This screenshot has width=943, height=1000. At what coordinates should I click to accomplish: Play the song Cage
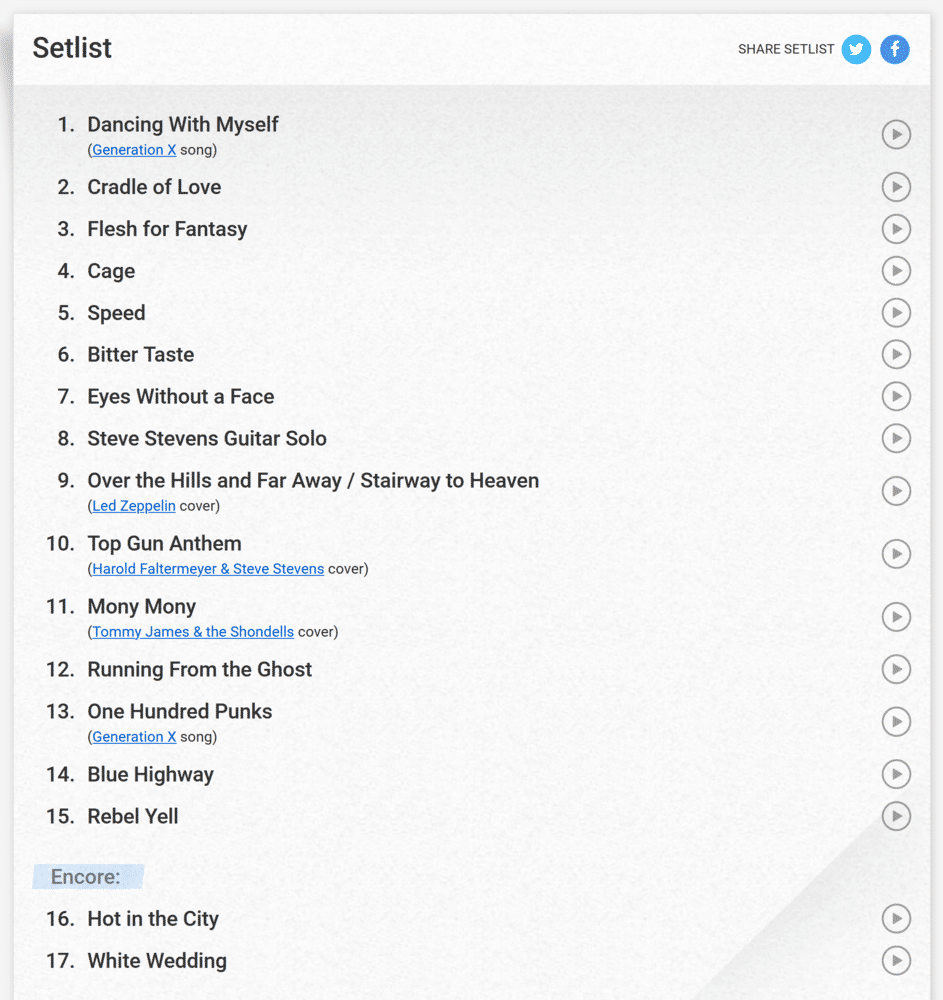[896, 271]
